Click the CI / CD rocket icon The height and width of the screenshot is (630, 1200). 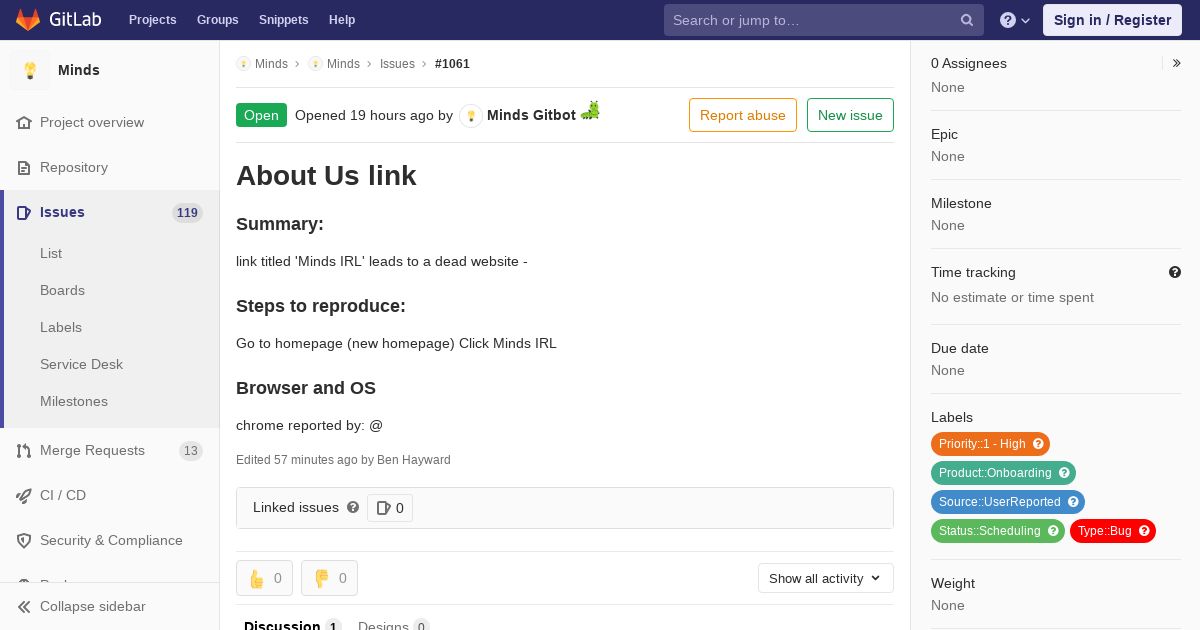pyautogui.click(x=24, y=496)
